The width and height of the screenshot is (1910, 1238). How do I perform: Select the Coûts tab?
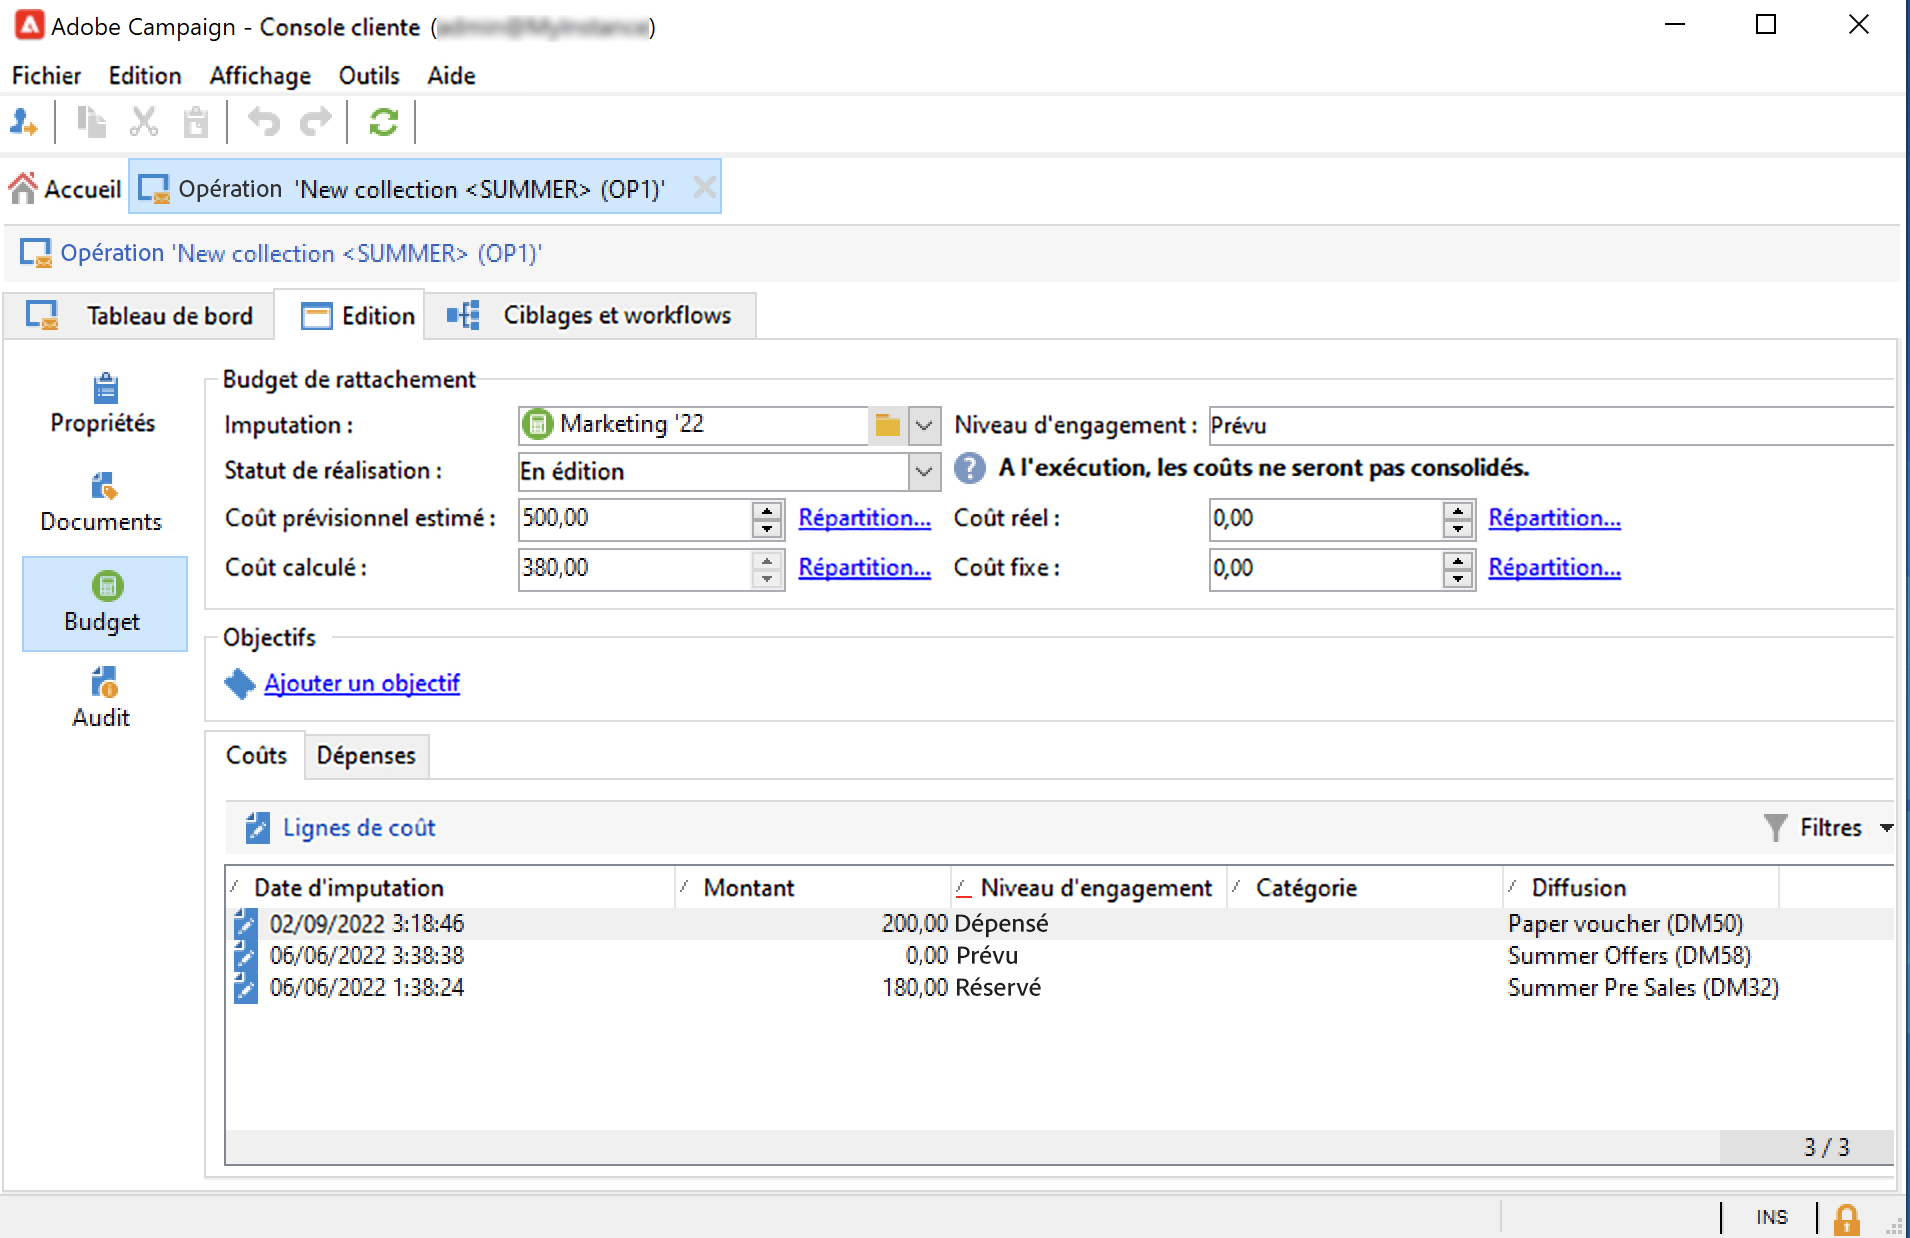256,755
